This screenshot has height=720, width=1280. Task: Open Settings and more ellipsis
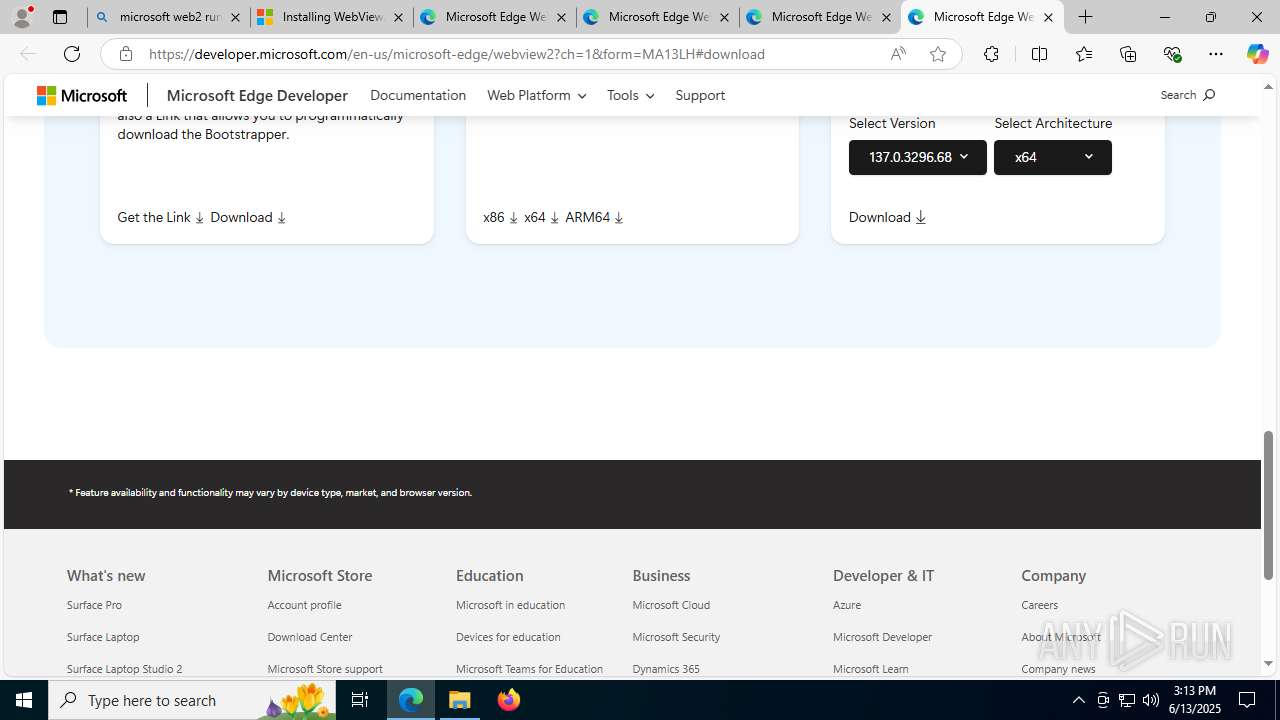point(1216,54)
